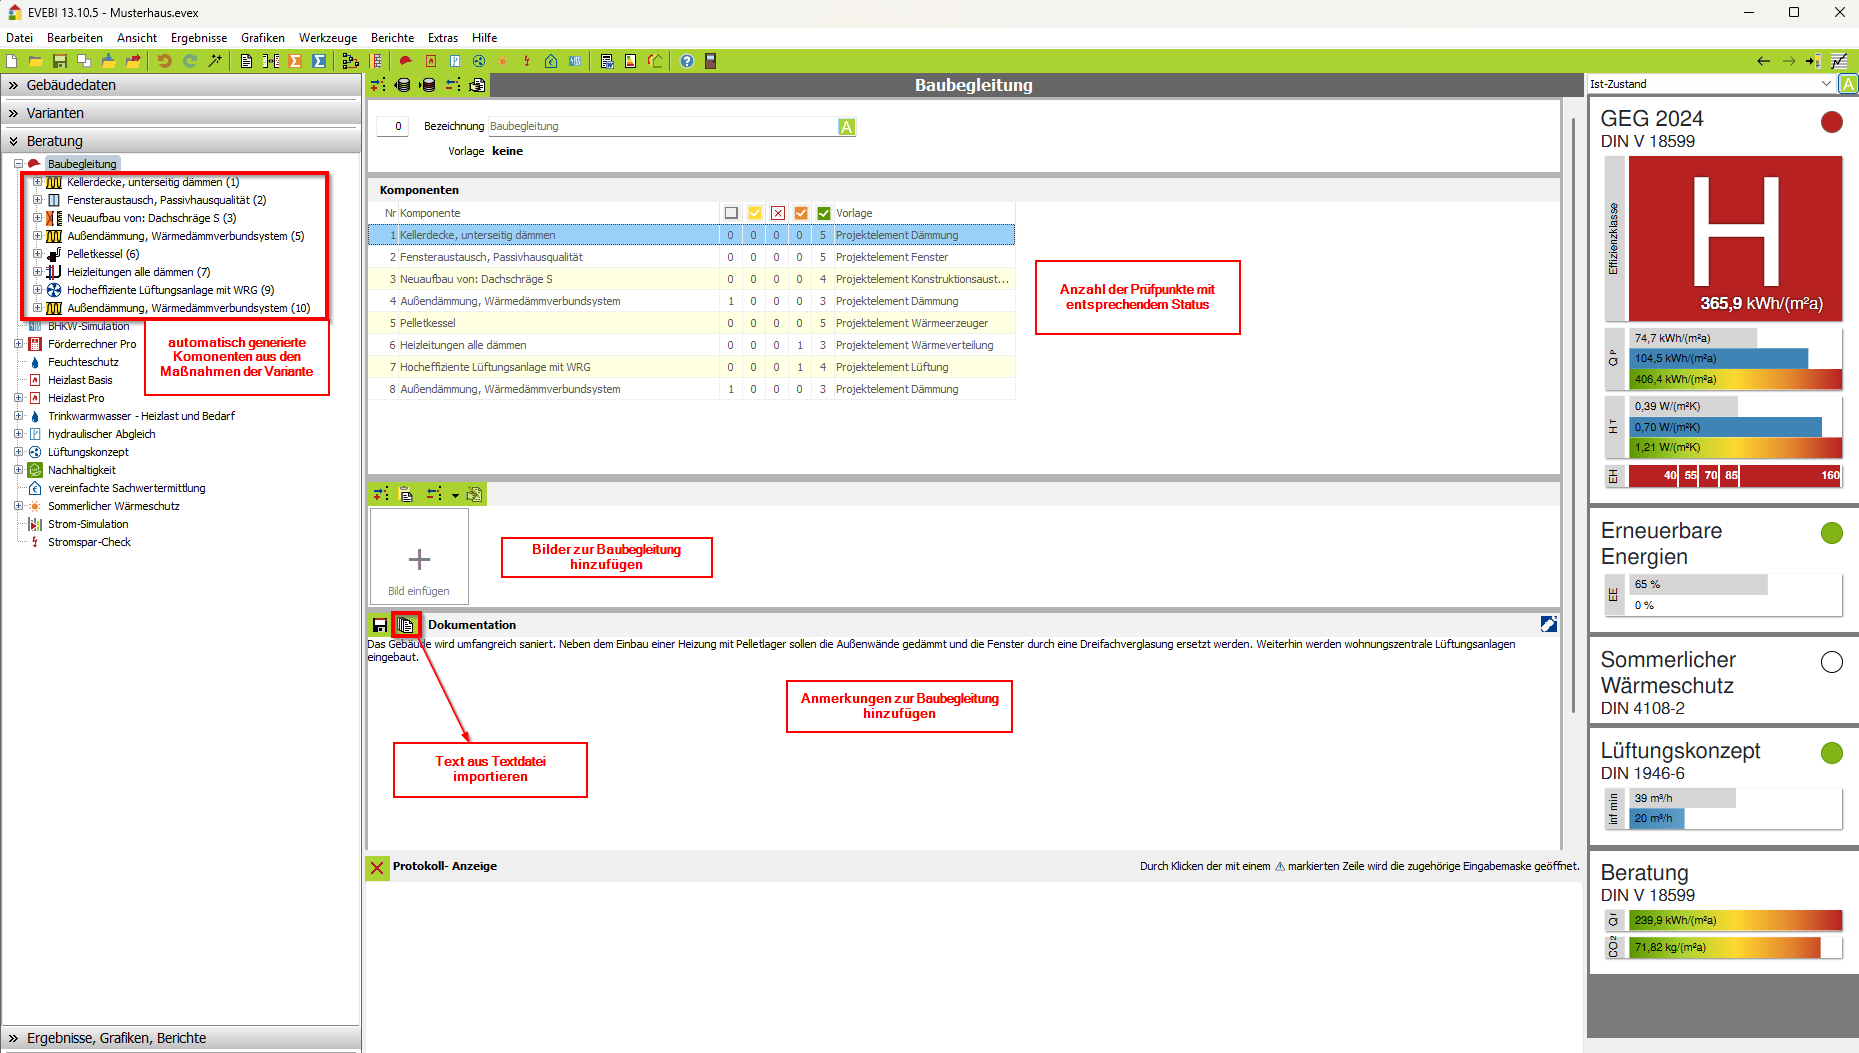Screen dimensions: 1859x1053
Task: Click the exit door icon in the toolbar
Action: [x=711, y=61]
